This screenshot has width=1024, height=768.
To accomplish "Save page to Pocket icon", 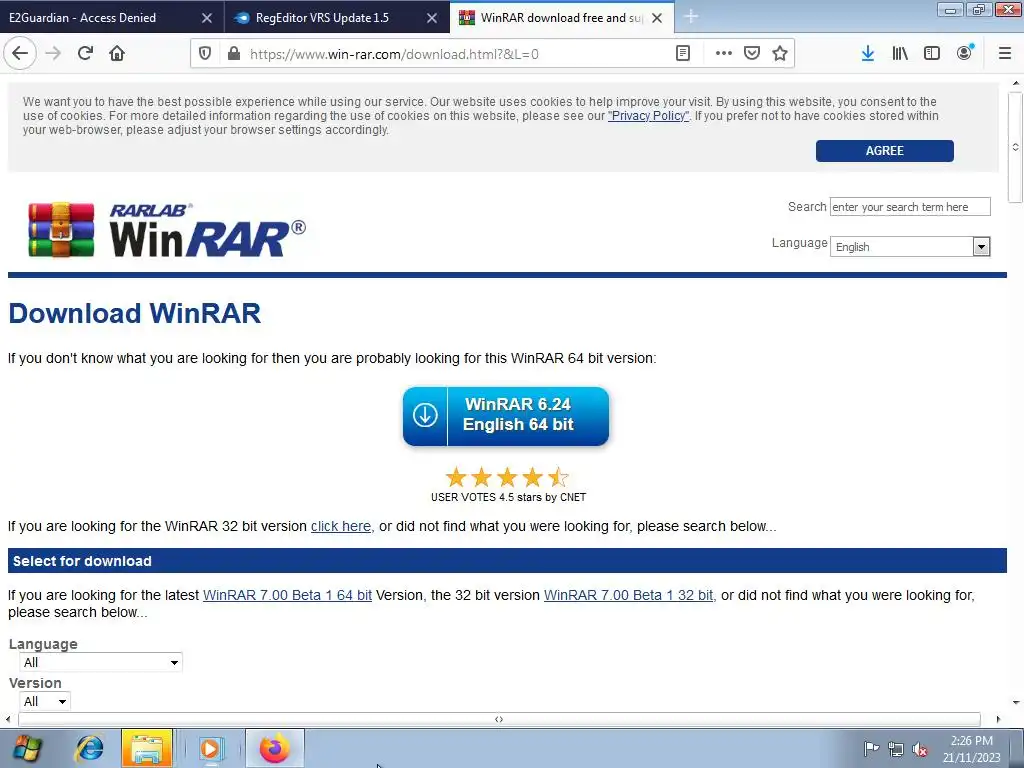I will point(752,54).
